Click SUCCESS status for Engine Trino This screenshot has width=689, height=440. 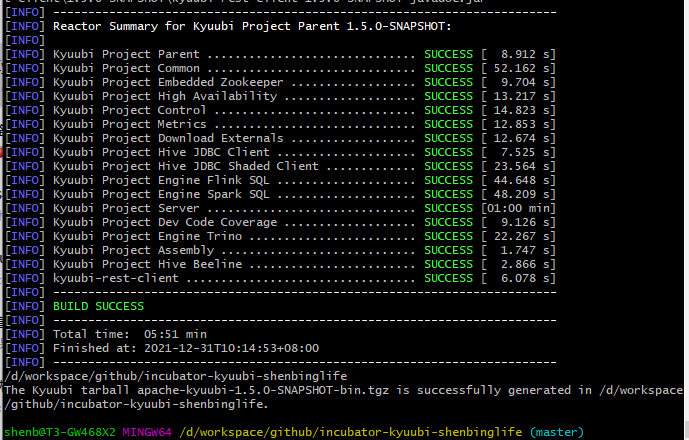click(x=449, y=236)
